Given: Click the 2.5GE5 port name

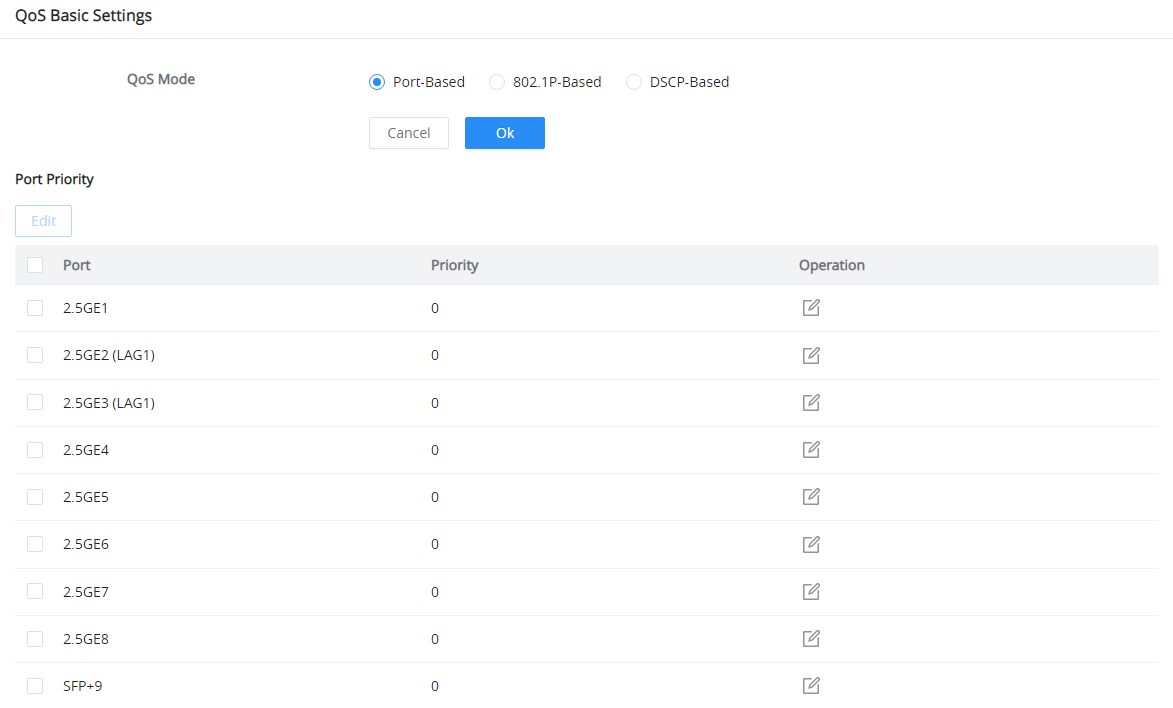Looking at the screenshot, I should (x=85, y=497).
